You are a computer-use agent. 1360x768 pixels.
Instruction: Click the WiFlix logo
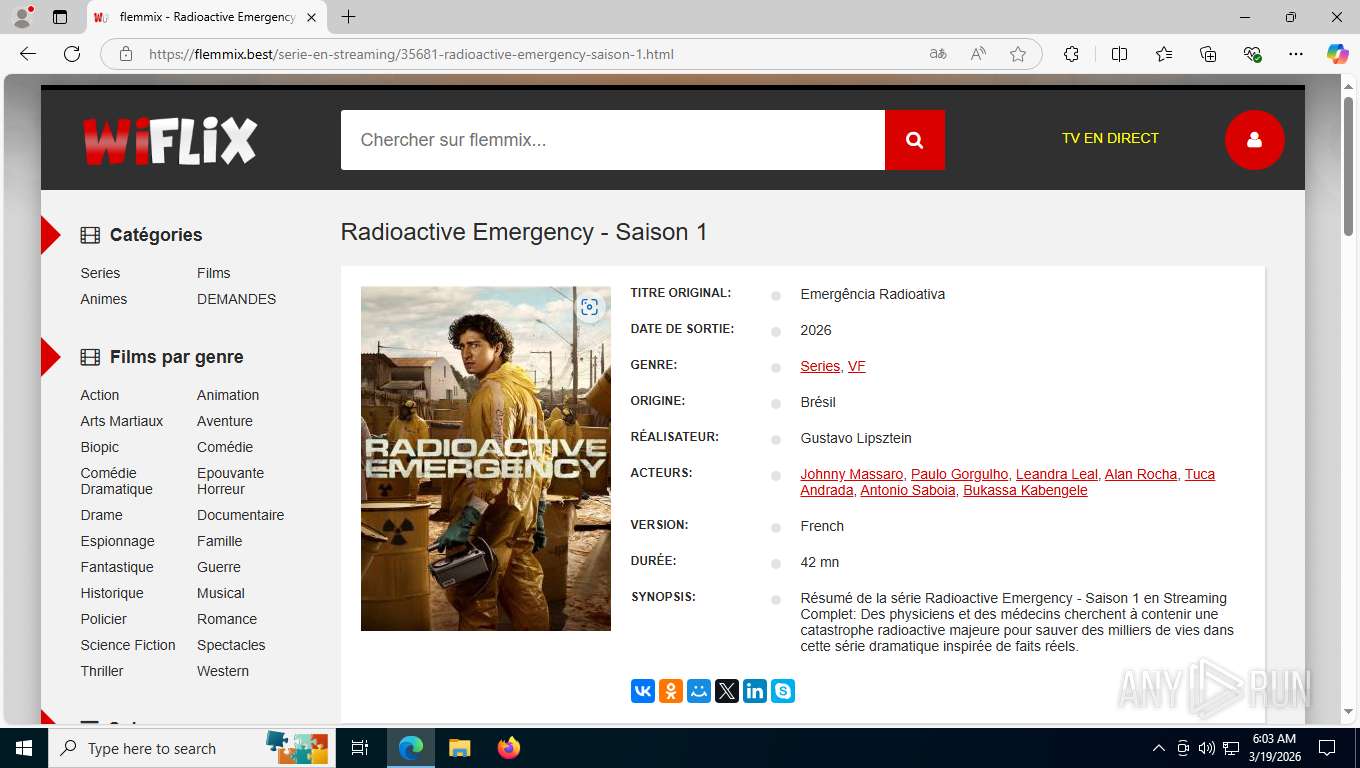(170, 141)
